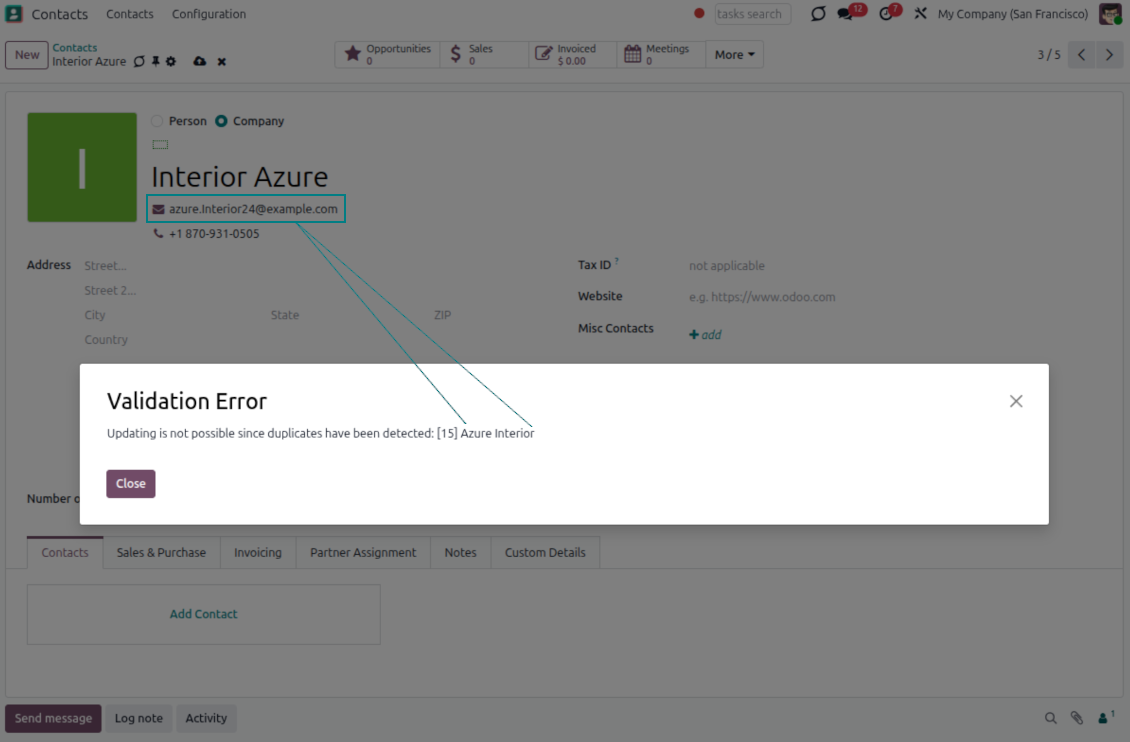
Task: Go to previous contact record arrow
Action: click(x=1081, y=55)
